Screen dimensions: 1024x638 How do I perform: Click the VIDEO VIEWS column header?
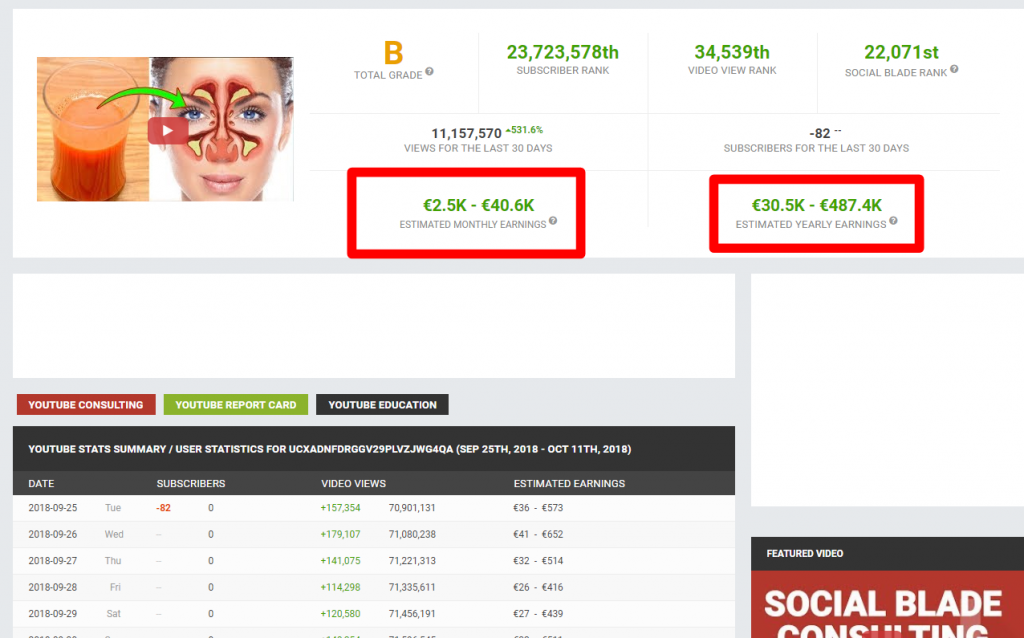pyautogui.click(x=353, y=483)
